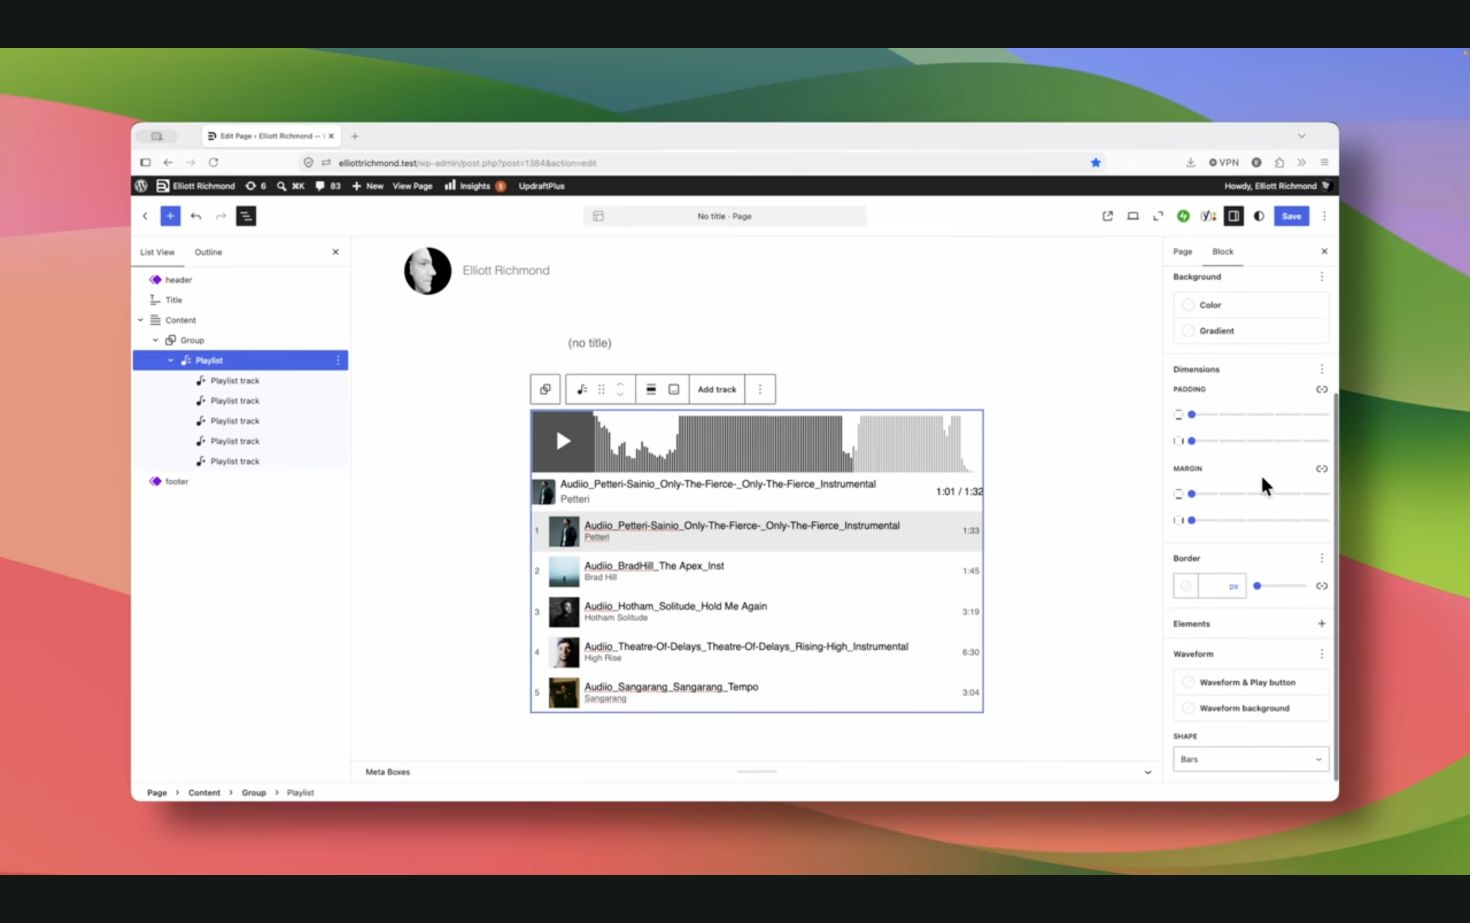1470x923 pixels.
Task: Open block toolbar options menu
Action: [x=760, y=389]
